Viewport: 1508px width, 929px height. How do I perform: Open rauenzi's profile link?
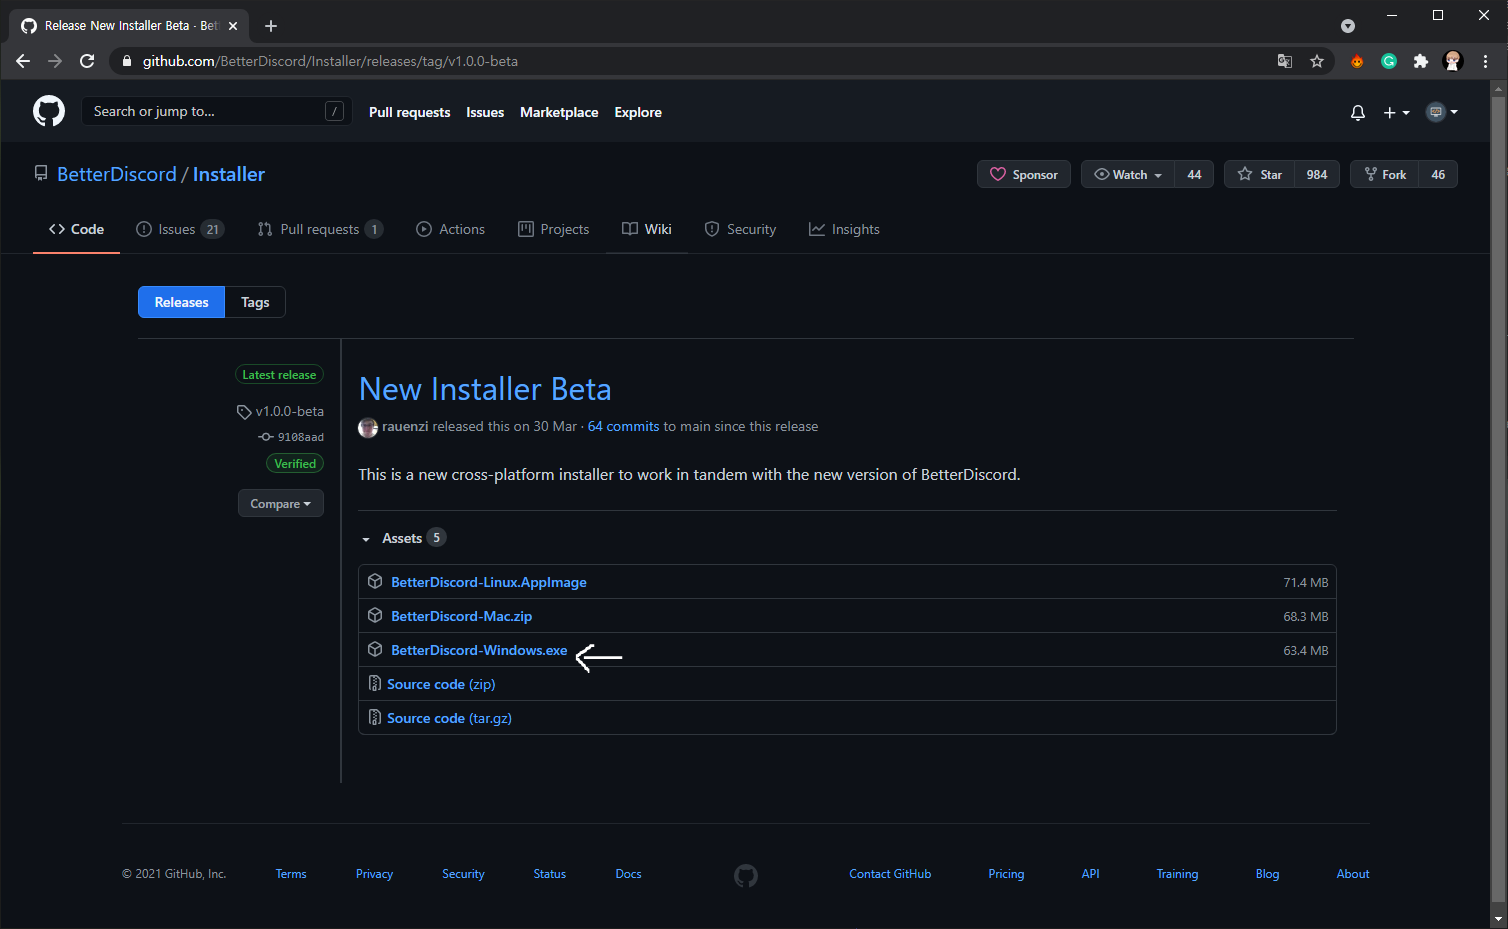pos(405,426)
